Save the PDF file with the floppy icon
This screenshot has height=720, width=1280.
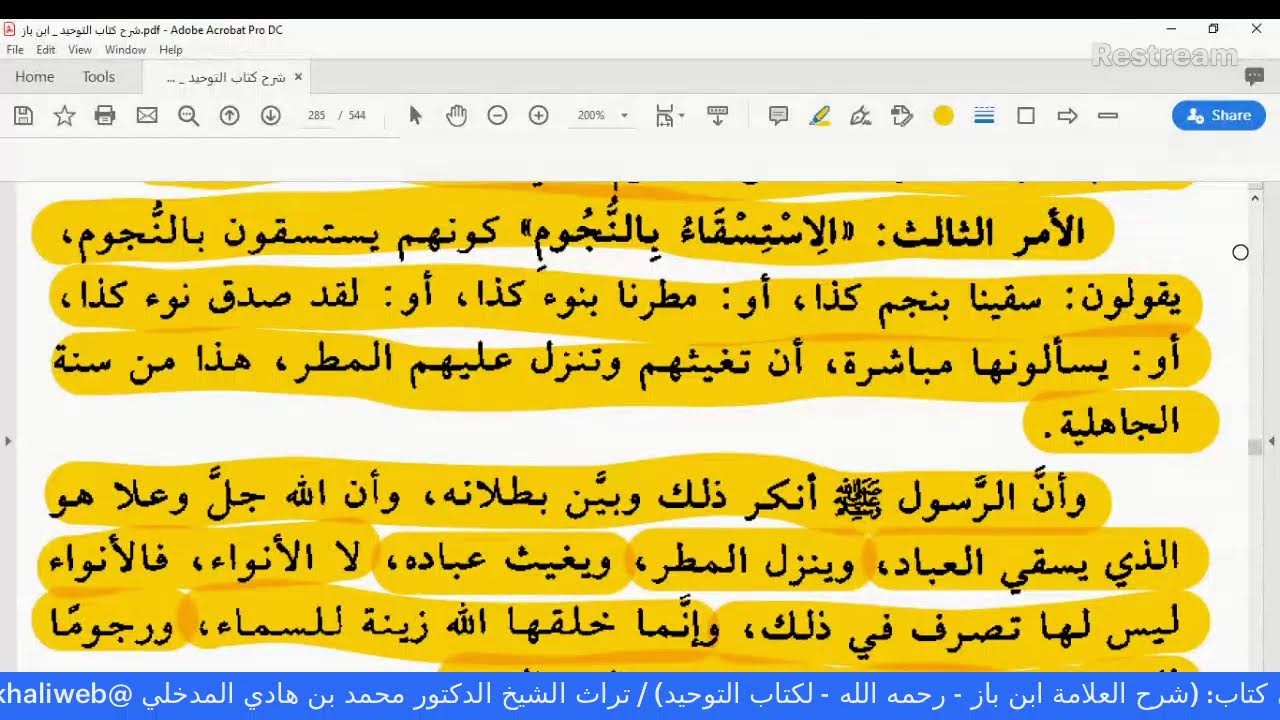tap(23, 116)
